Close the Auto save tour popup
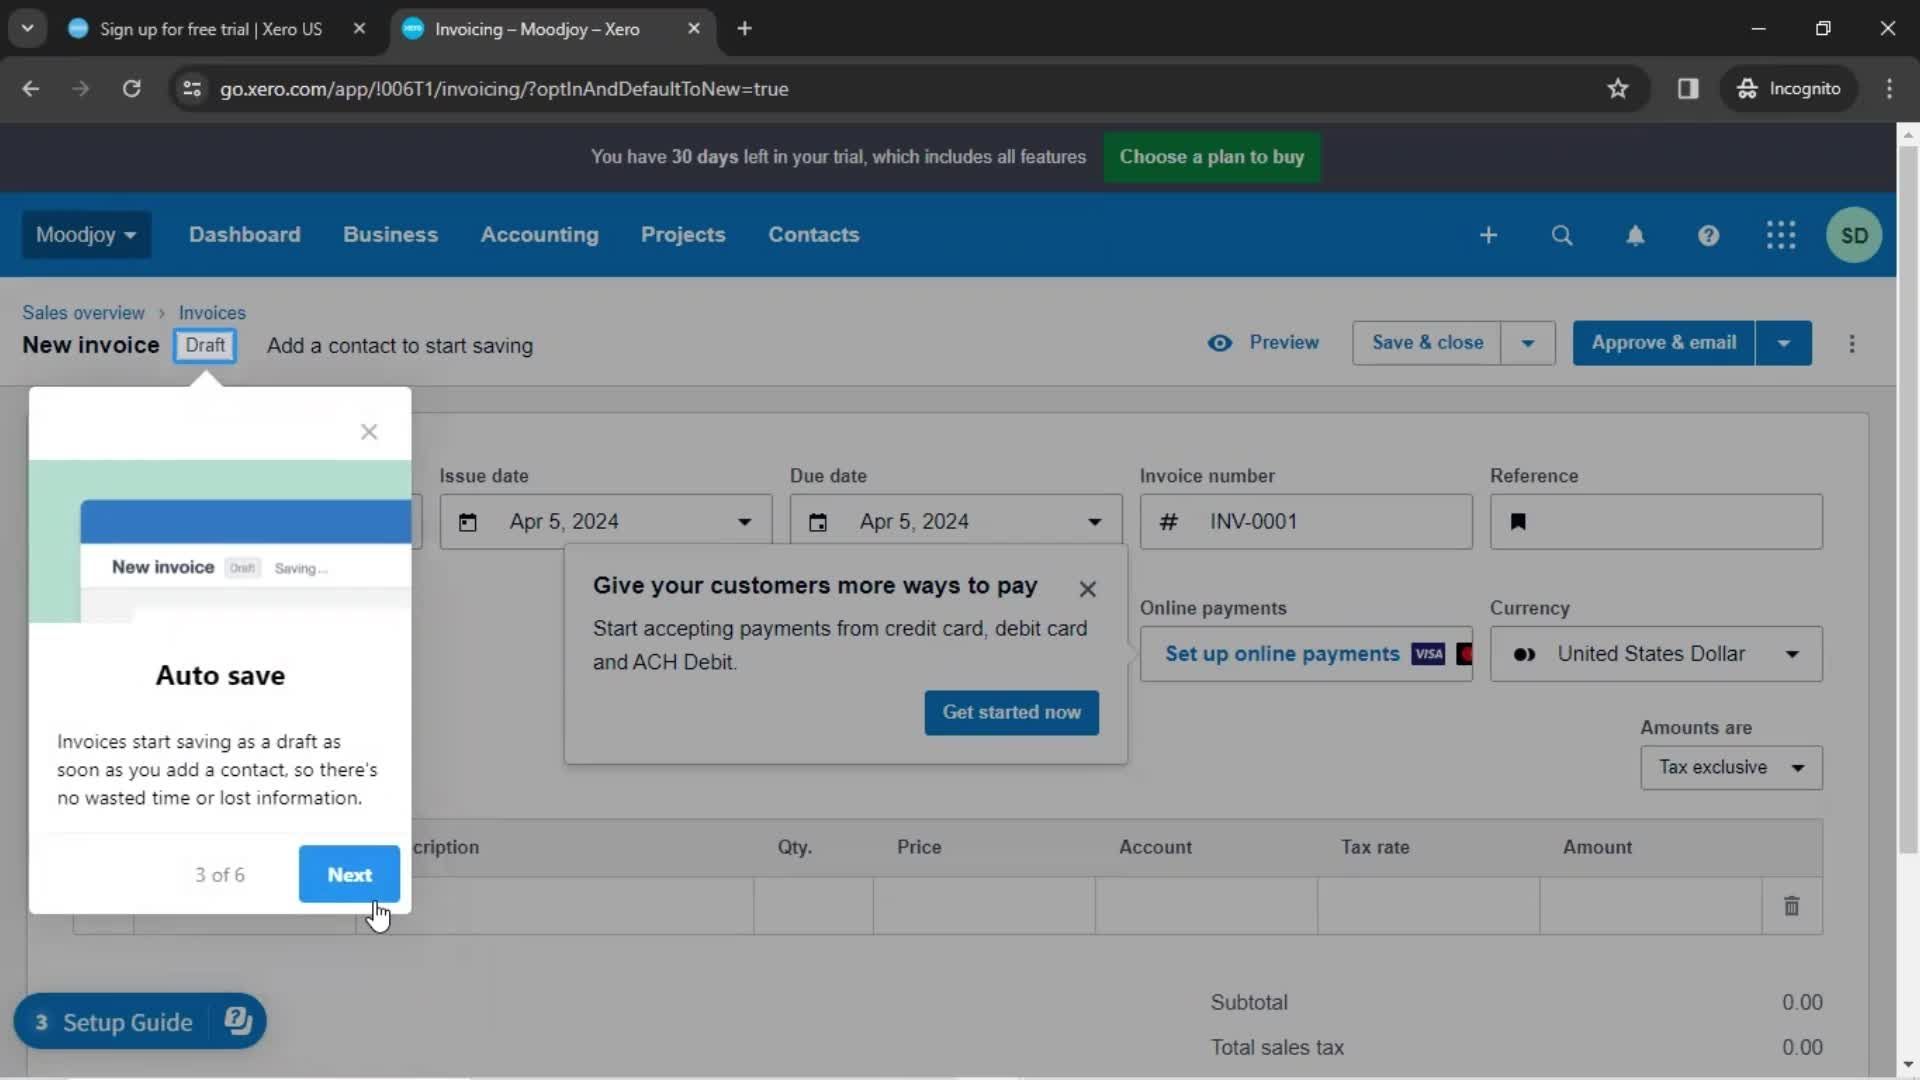Screen dimensions: 1920x1080 coord(369,431)
